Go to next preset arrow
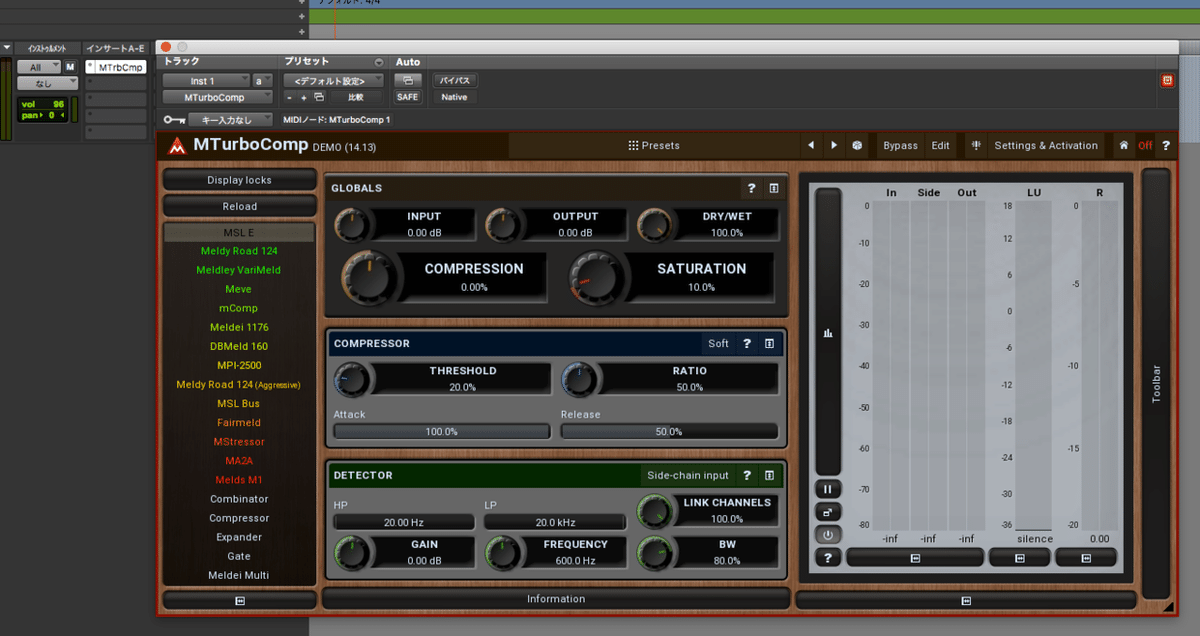Screen dimensions: 1200x636 (834, 146)
